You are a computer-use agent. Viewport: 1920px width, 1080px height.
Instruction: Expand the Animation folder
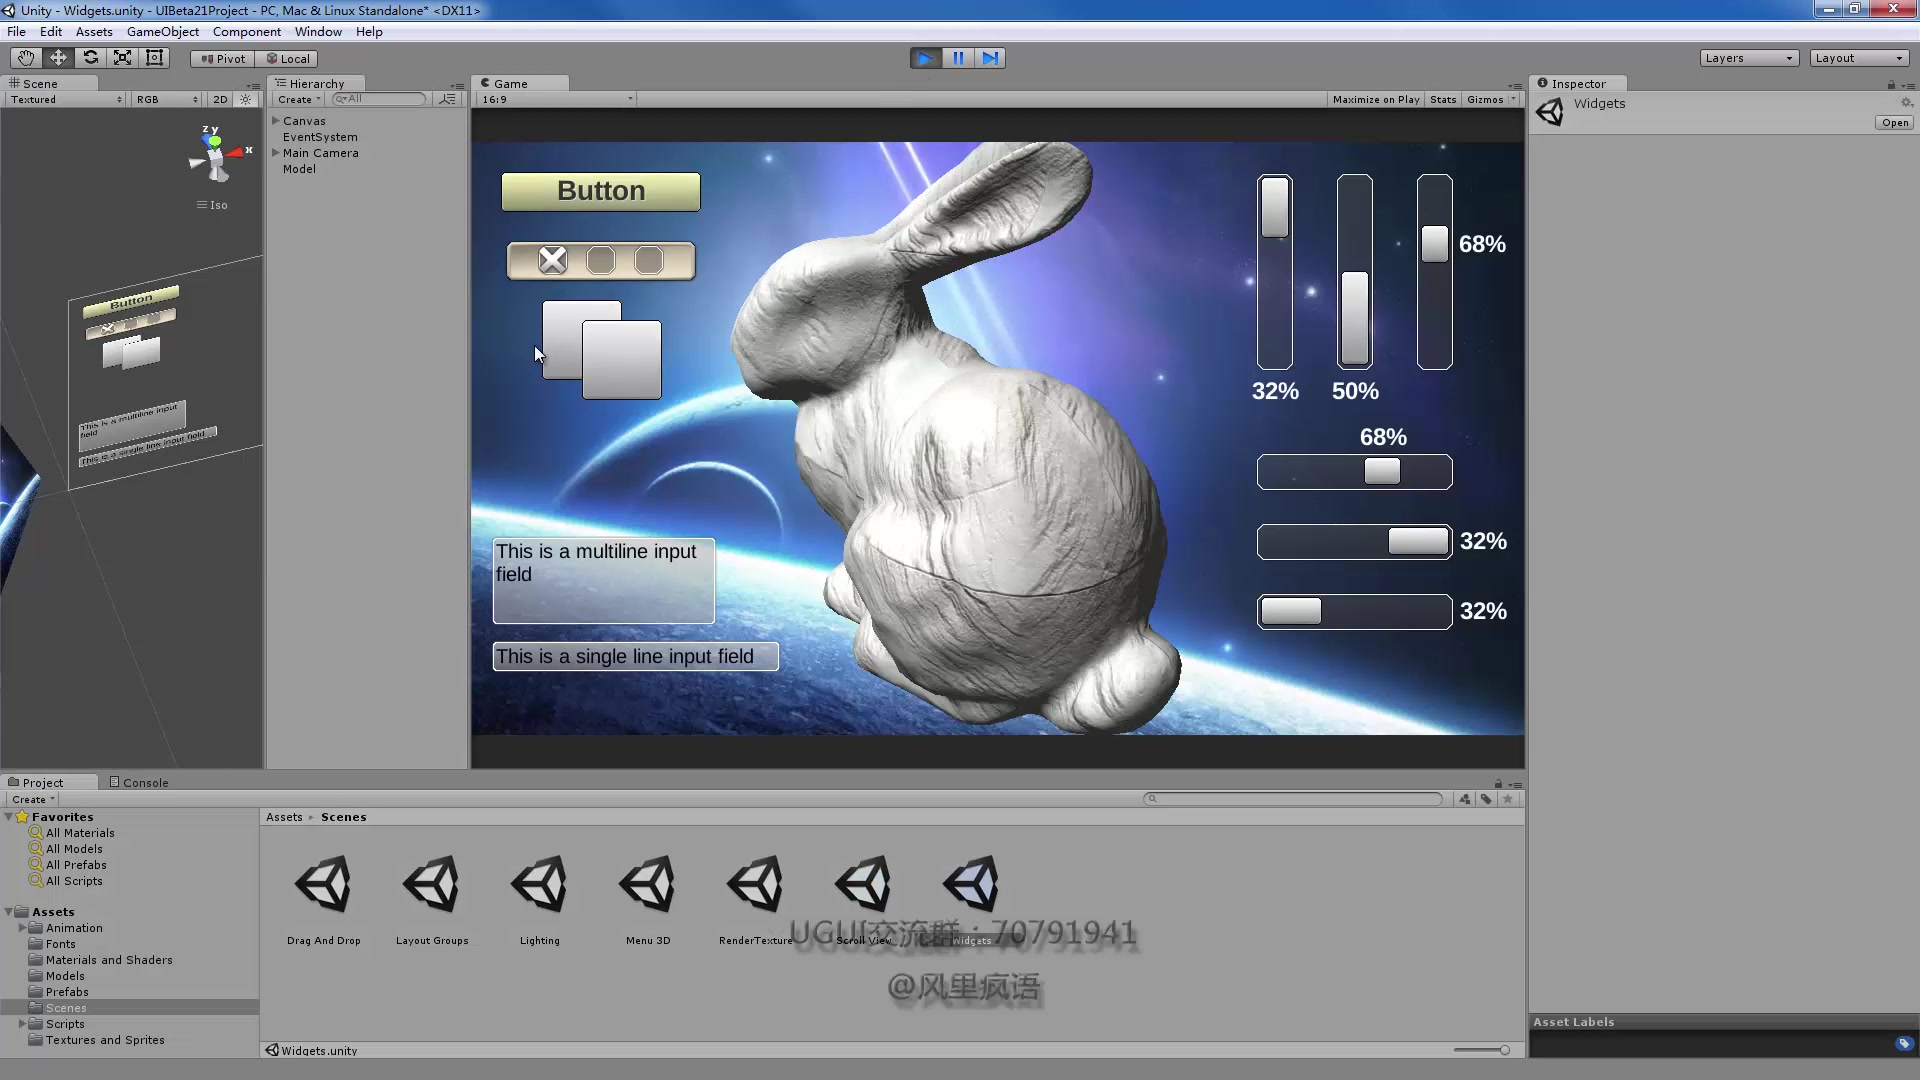(22, 928)
